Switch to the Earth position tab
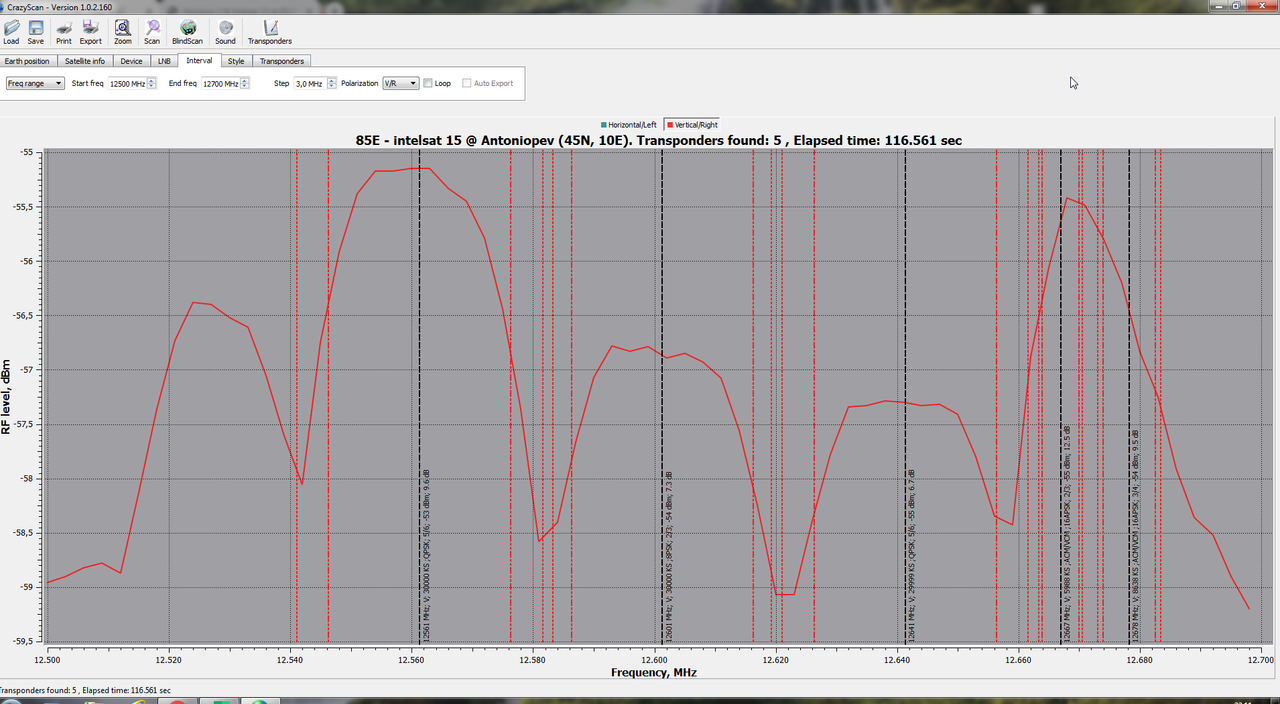Screen dimensions: 1280x704 27,61
